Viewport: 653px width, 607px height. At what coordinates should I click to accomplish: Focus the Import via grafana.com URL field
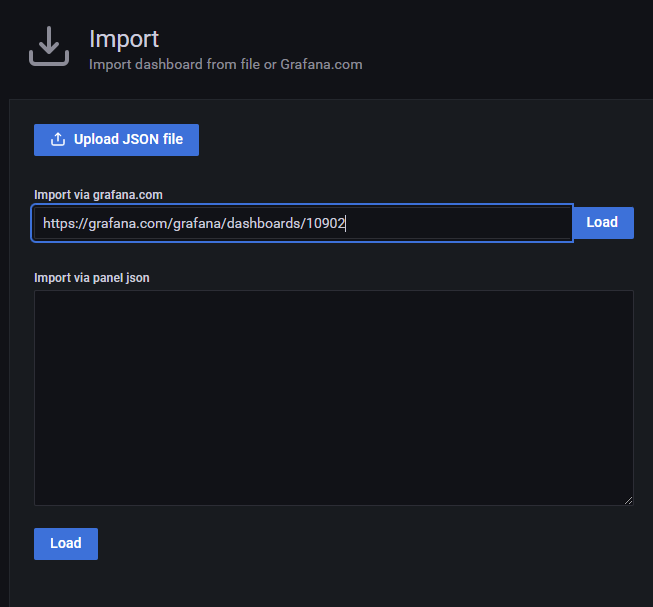click(x=302, y=224)
